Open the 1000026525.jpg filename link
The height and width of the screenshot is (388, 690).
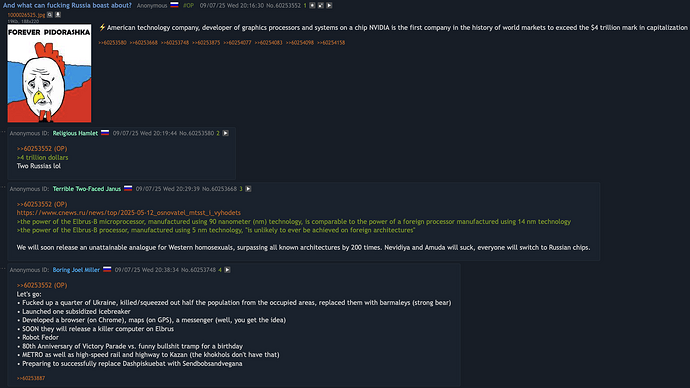[26, 15]
